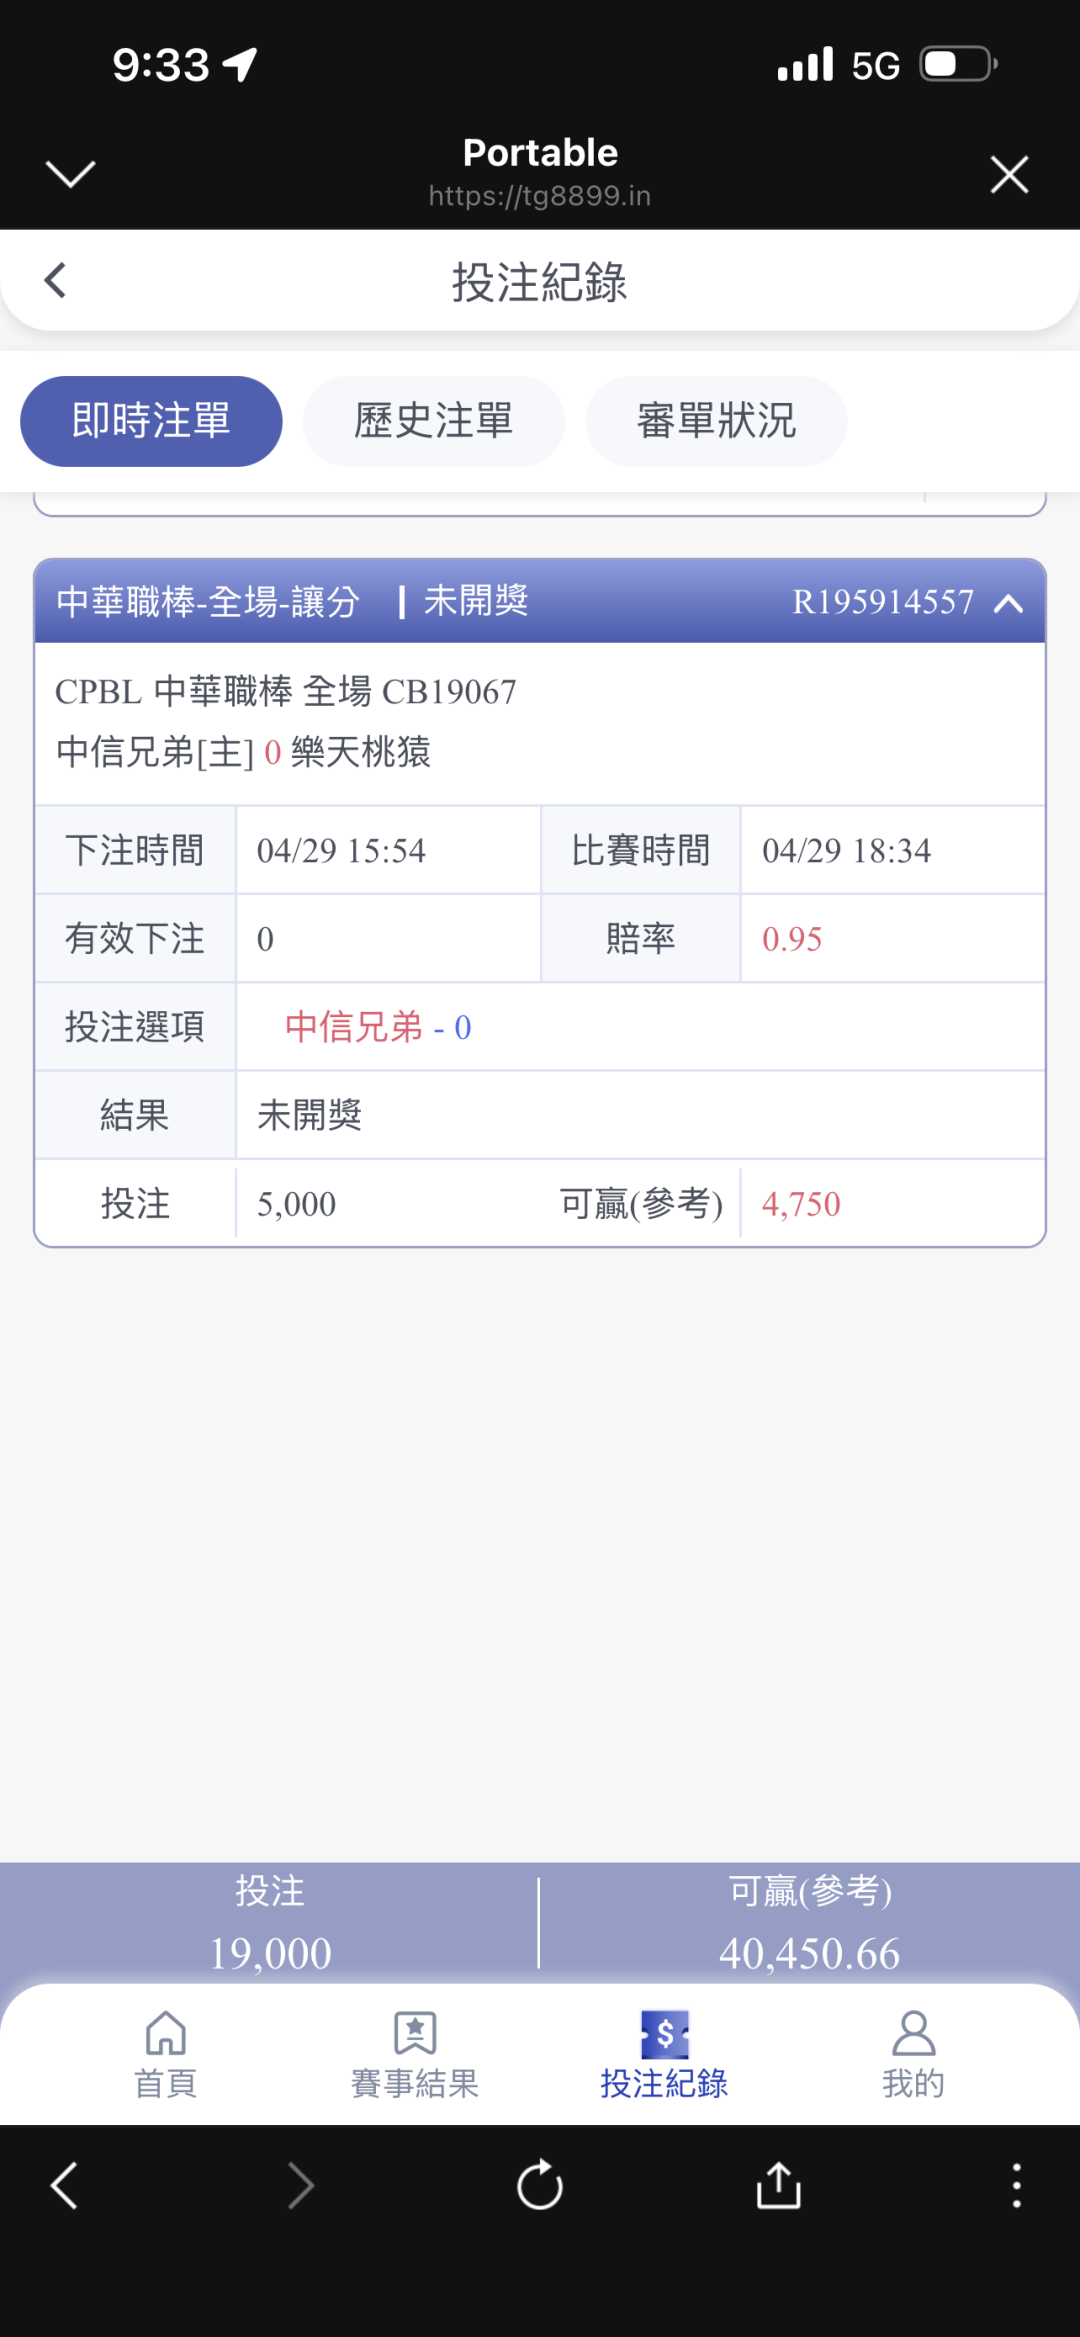Viewport: 1080px width, 2337px height.
Task: Tap the share icon in browser bar
Action: (779, 2185)
